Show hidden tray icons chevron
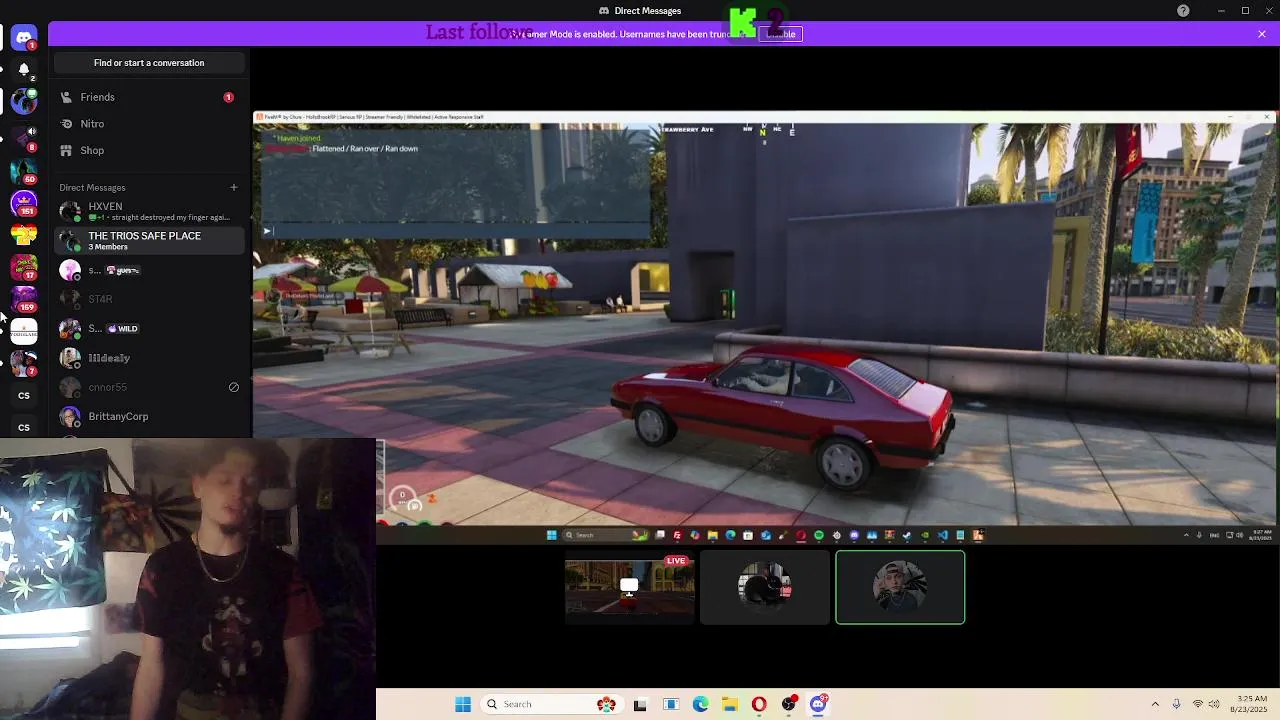The image size is (1280, 720). (x=1155, y=704)
